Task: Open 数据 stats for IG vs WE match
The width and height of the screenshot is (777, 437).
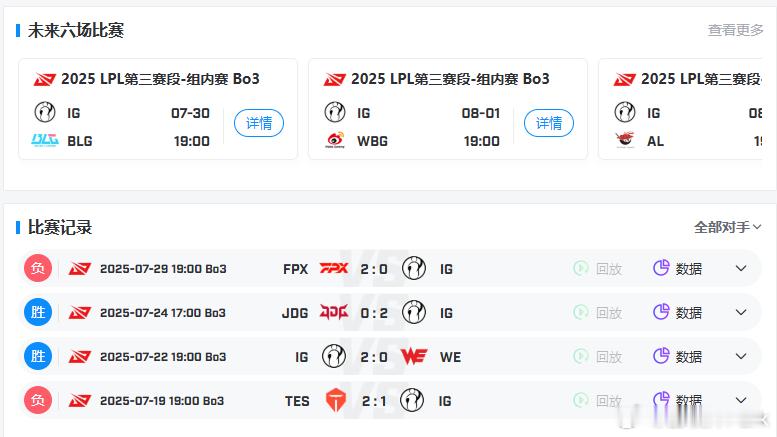Action: (677, 357)
